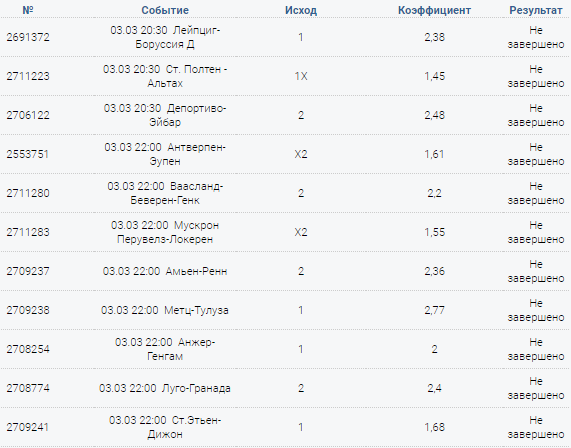Screen dimensions: 571x448
Task: Select coefficient 1,68 in the last row
Action: tap(434, 427)
